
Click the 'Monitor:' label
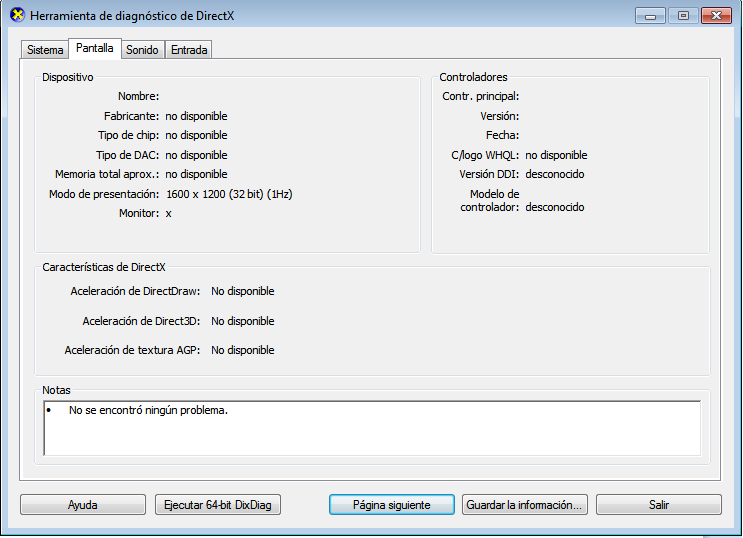coord(139,213)
